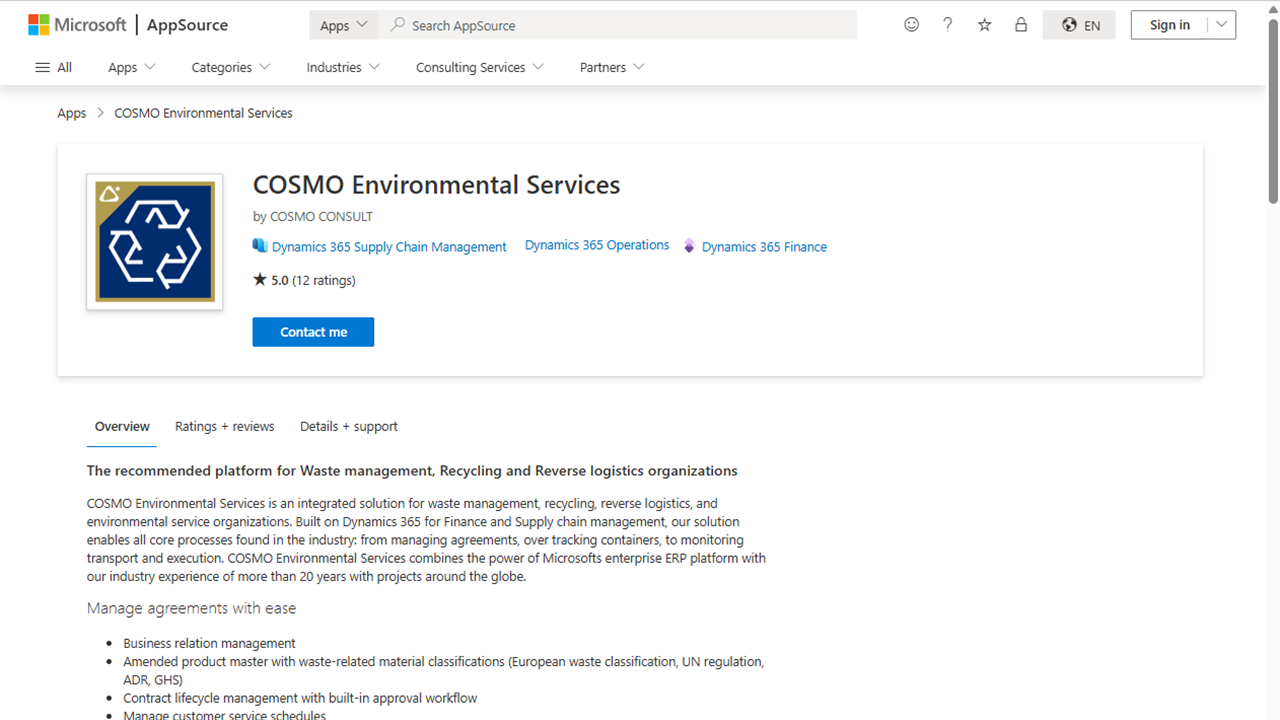Screen dimensions: 1280x720
Task: Click the Contact me button
Action: coord(313,331)
